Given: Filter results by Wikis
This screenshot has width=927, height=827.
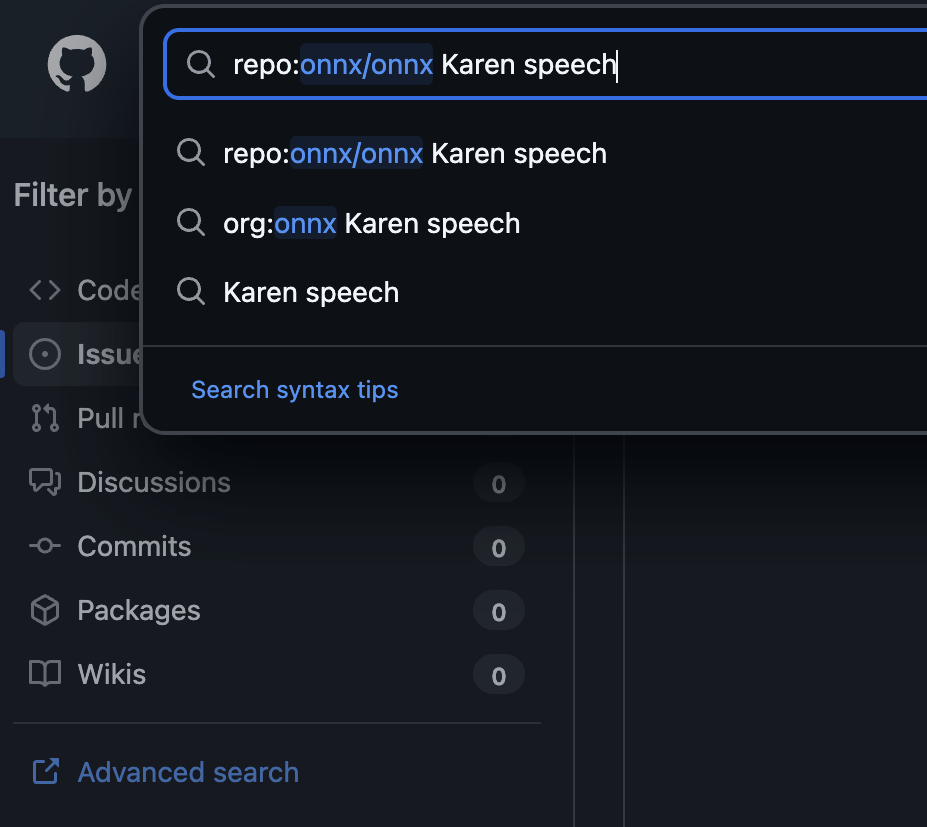Looking at the screenshot, I should (x=112, y=674).
